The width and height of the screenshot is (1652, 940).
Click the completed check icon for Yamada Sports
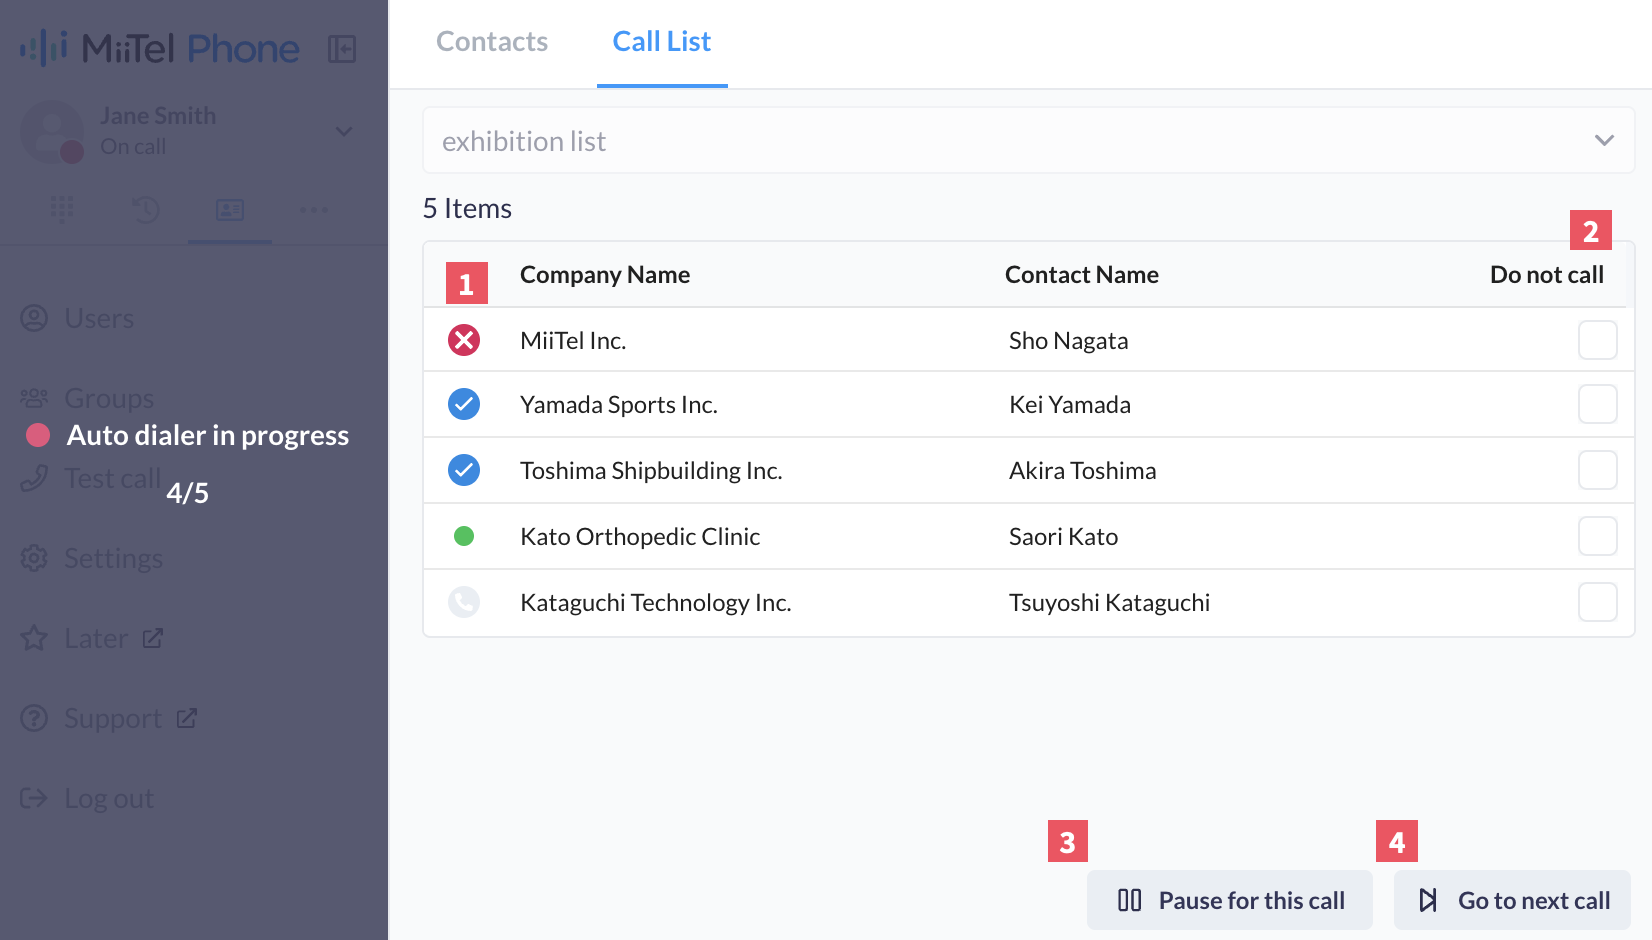pos(464,404)
